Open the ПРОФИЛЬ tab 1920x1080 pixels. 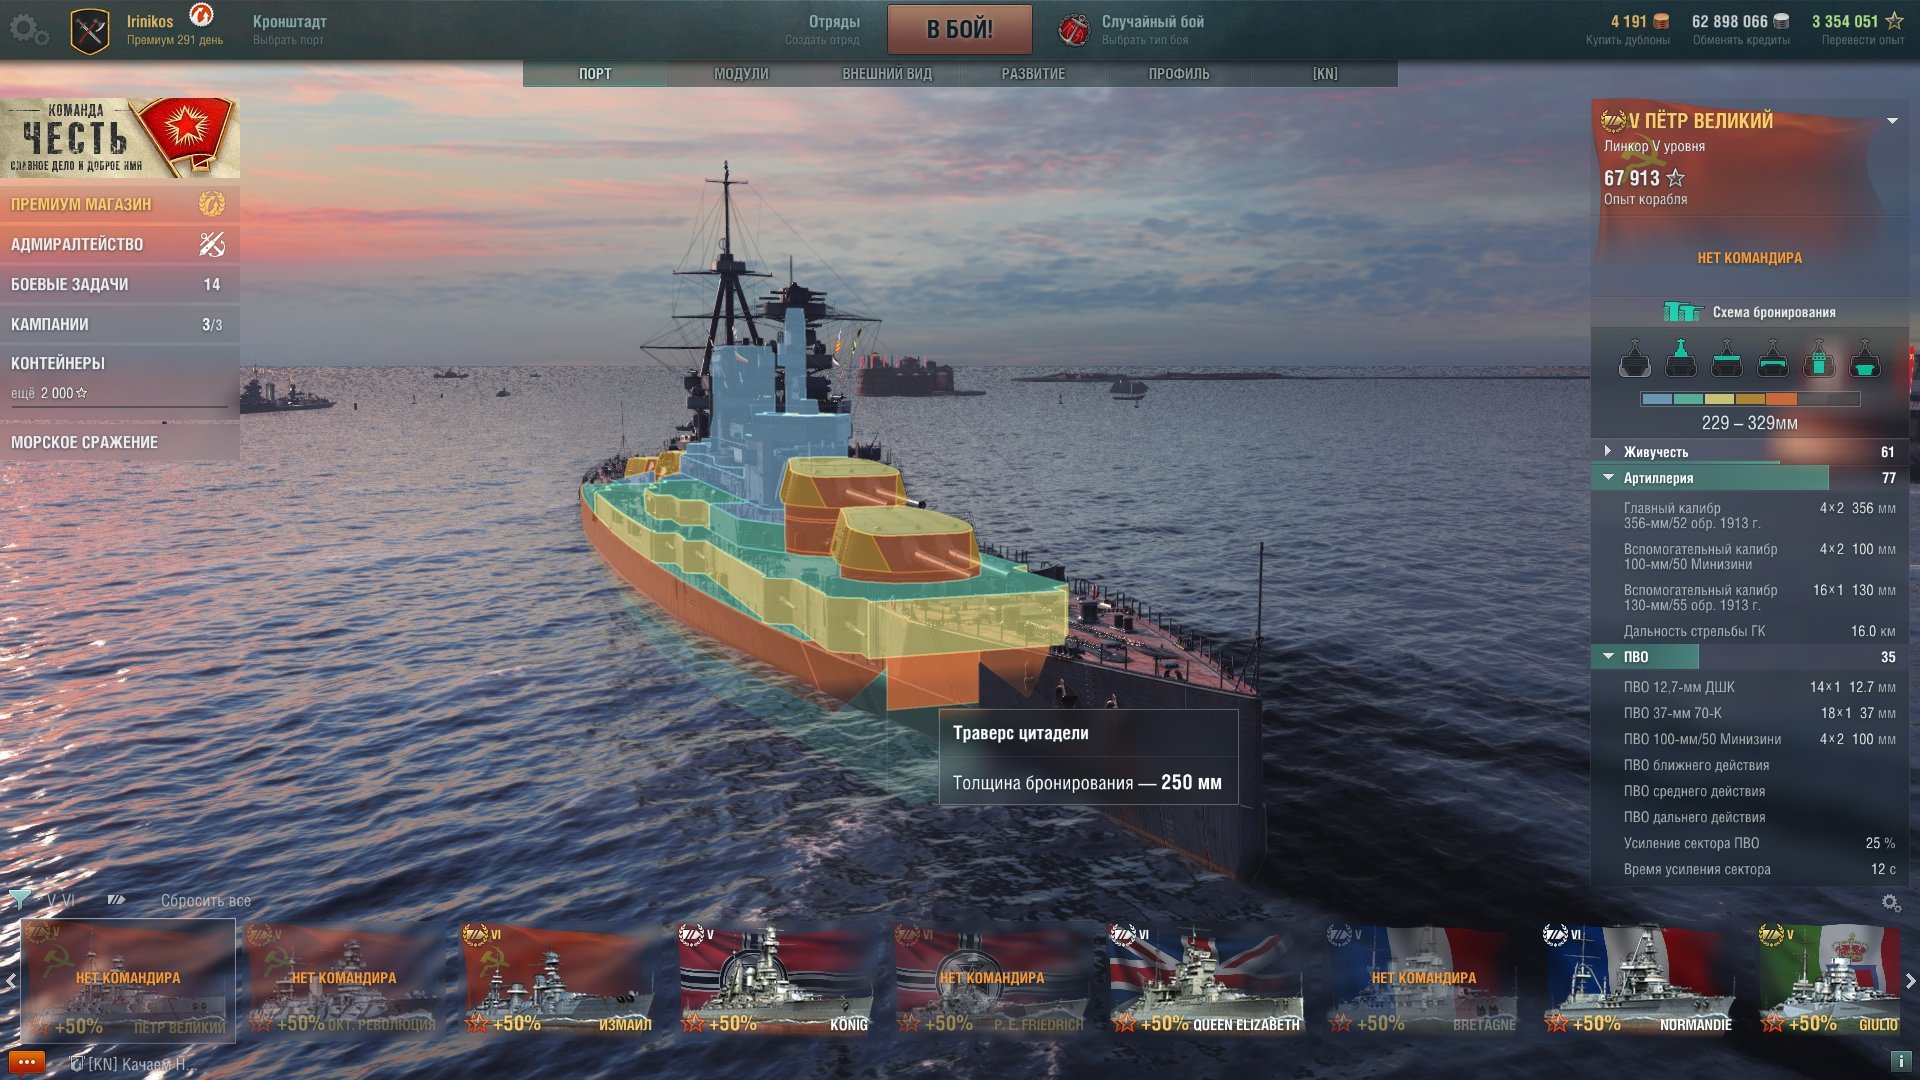[1179, 74]
